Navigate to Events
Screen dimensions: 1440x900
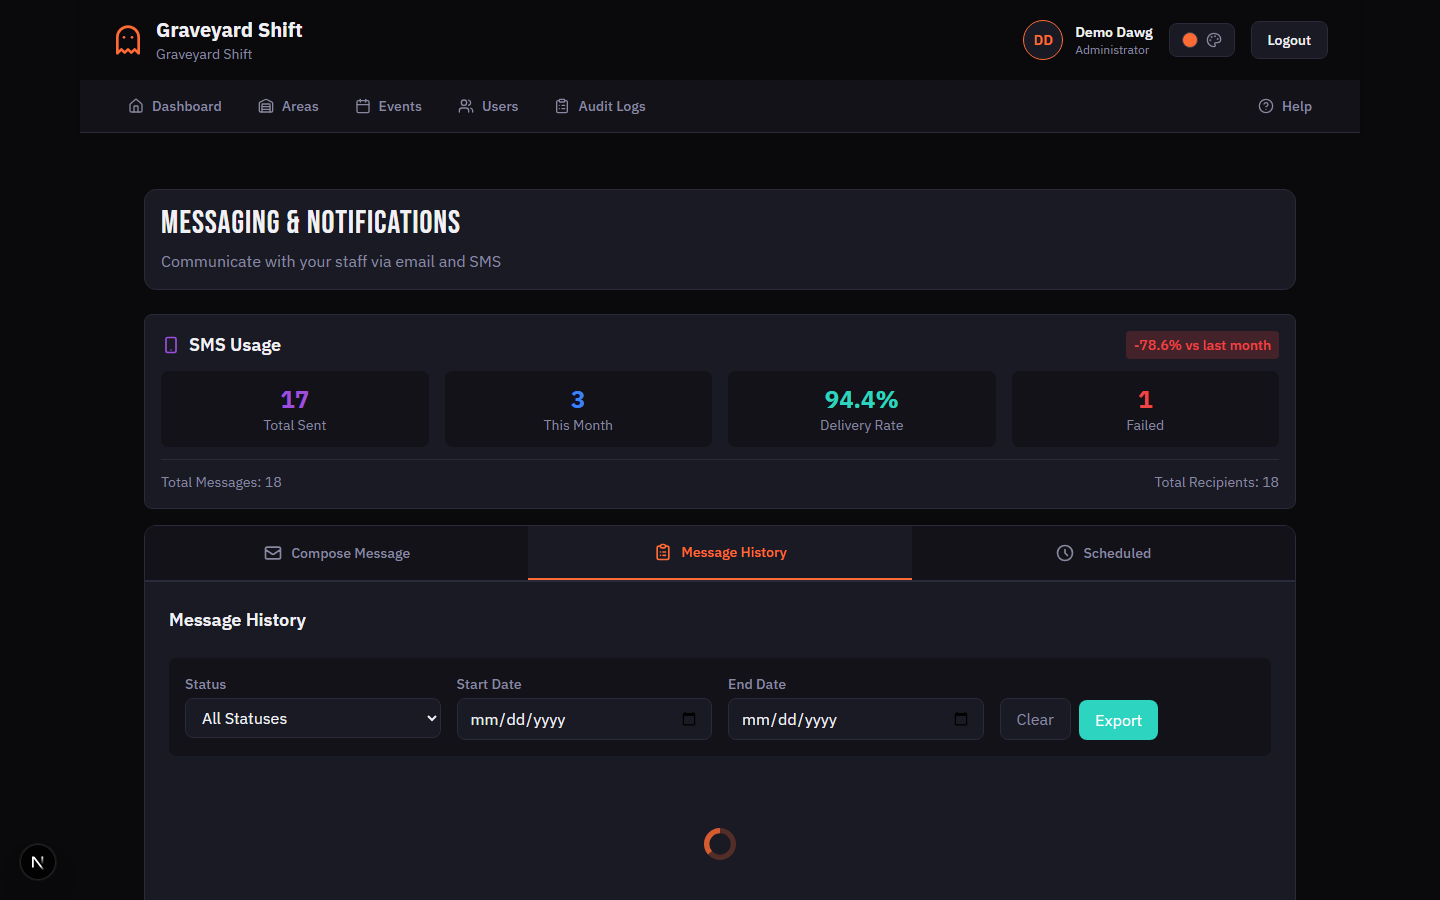pos(388,106)
